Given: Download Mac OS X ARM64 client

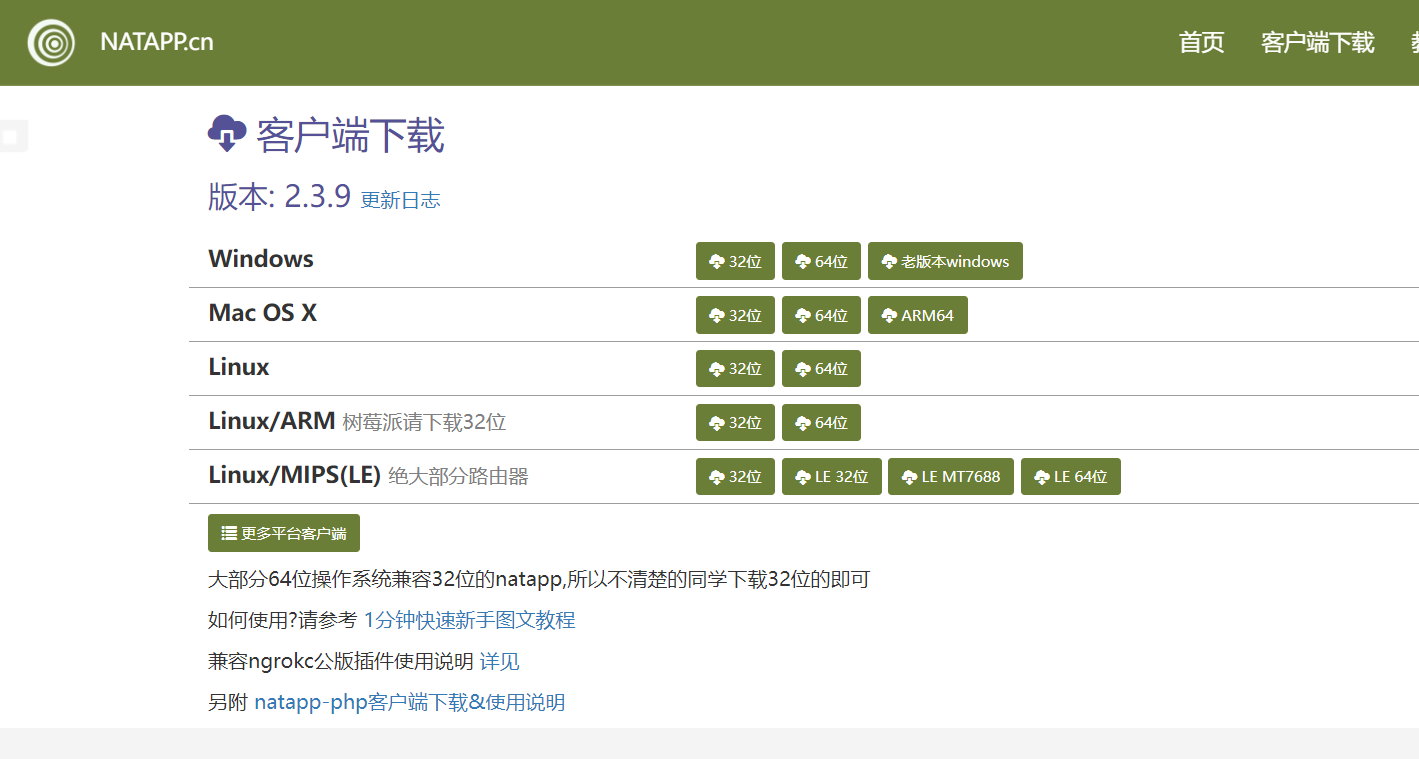Looking at the screenshot, I should point(918,315).
